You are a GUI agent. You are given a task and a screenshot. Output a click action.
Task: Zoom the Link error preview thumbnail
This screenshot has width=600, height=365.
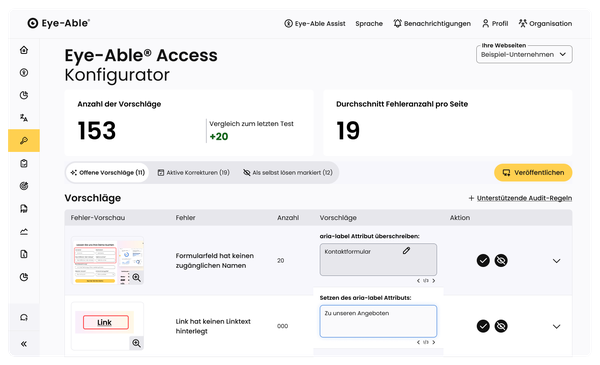click(x=136, y=343)
